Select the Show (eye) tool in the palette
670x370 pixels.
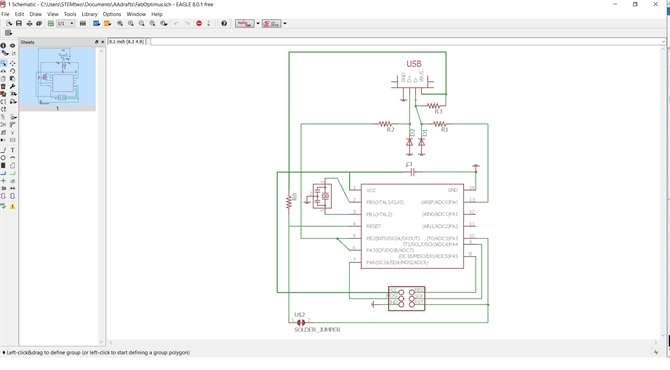(12, 46)
